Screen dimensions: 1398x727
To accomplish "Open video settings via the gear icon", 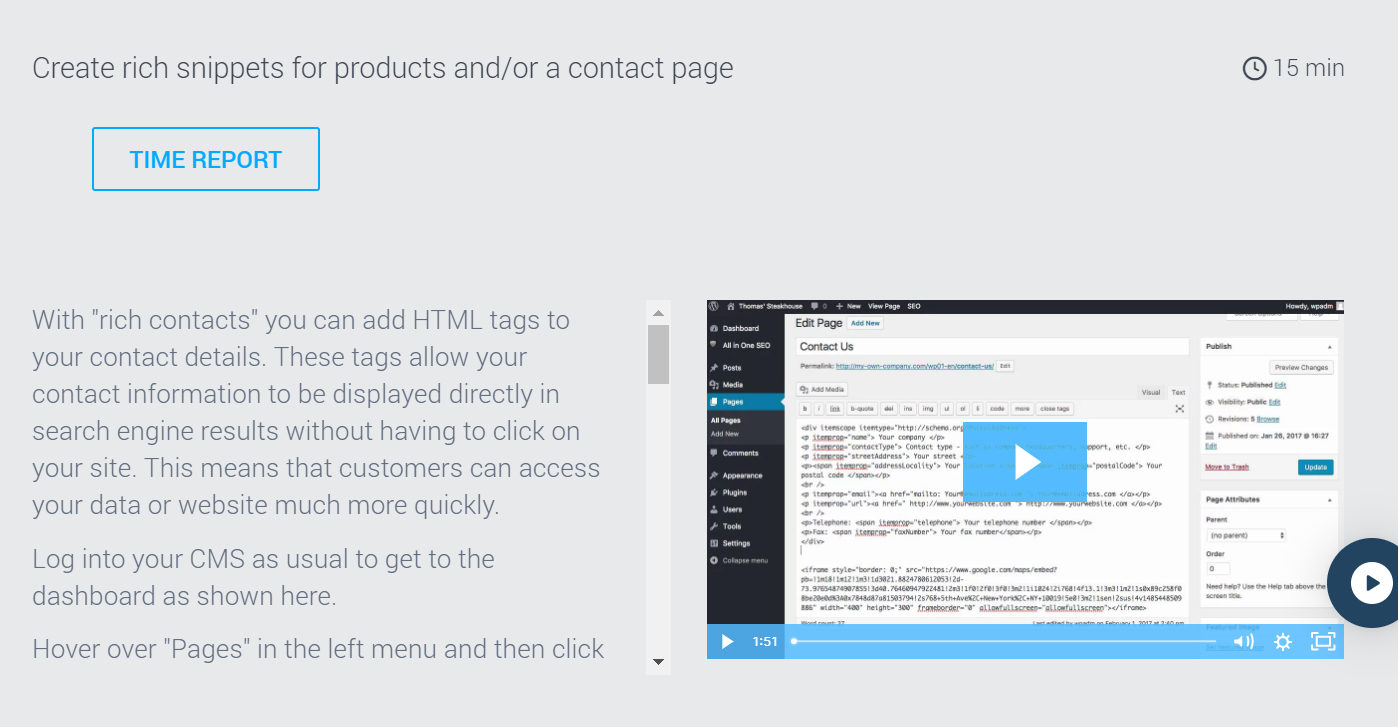I will point(1283,642).
